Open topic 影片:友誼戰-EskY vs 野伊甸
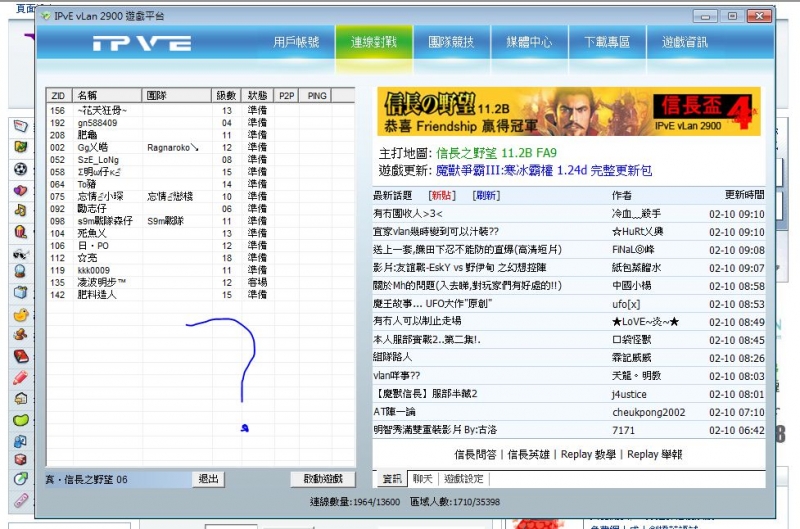 point(569,268)
